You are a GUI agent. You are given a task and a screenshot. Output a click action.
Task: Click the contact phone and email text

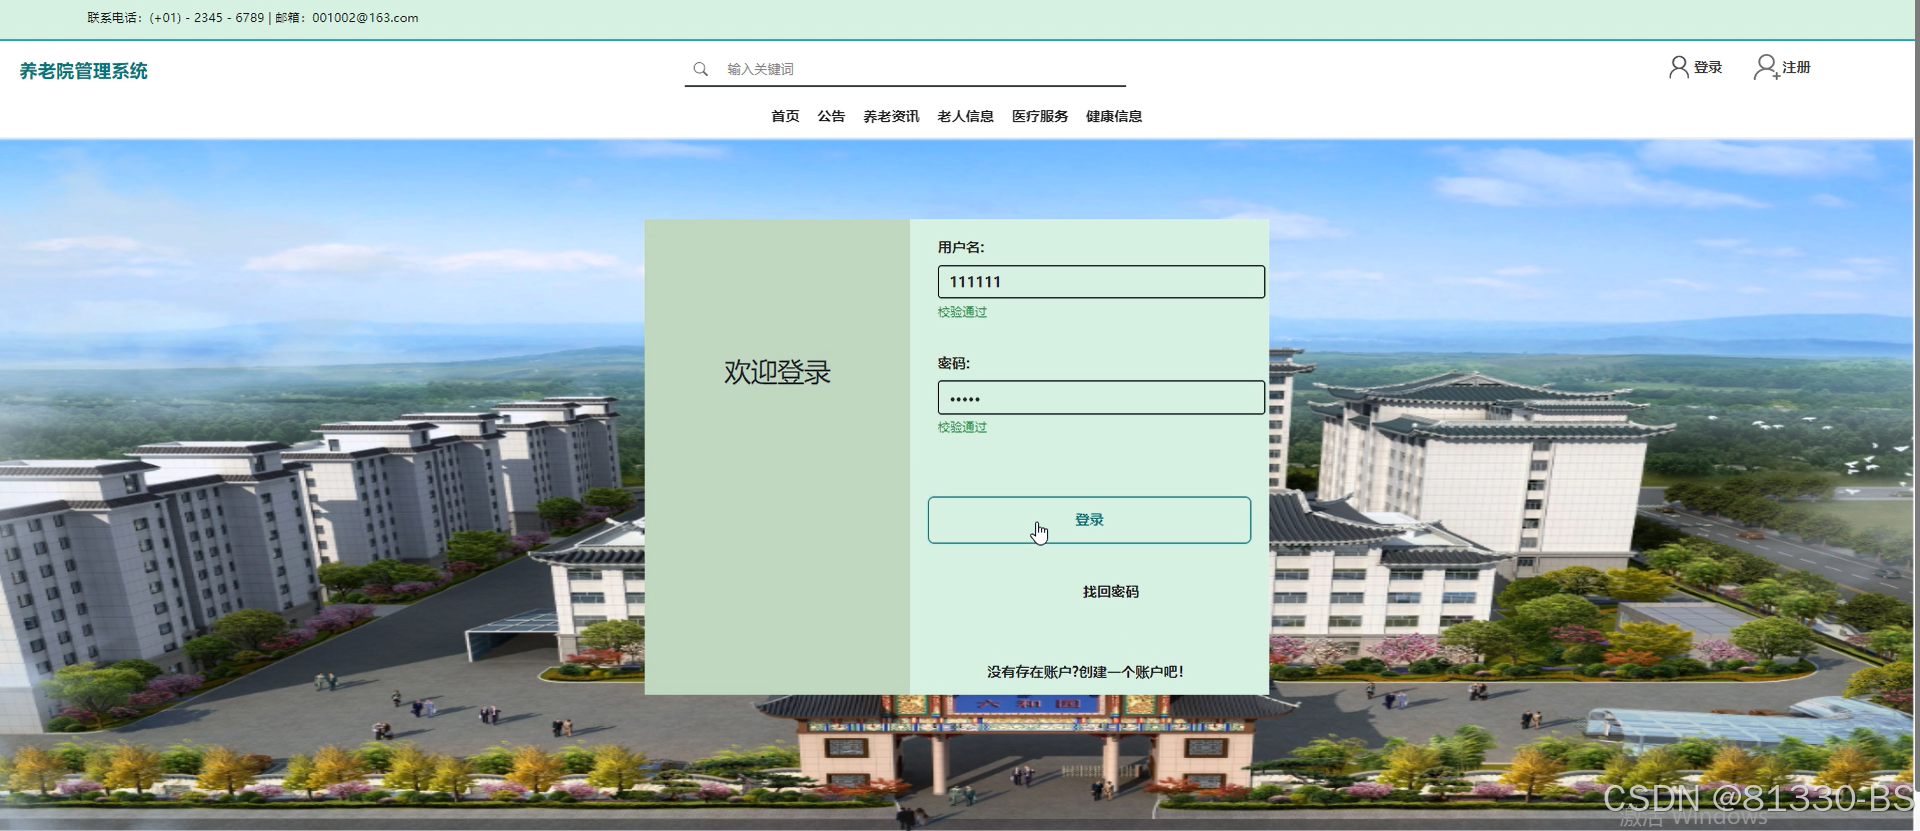[253, 18]
